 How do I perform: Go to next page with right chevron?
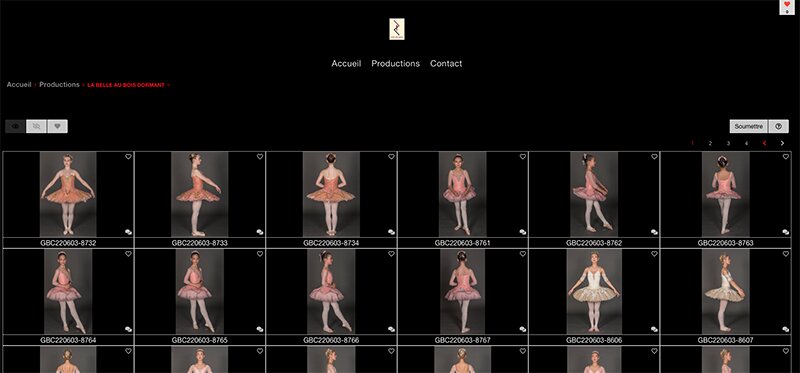click(x=782, y=143)
